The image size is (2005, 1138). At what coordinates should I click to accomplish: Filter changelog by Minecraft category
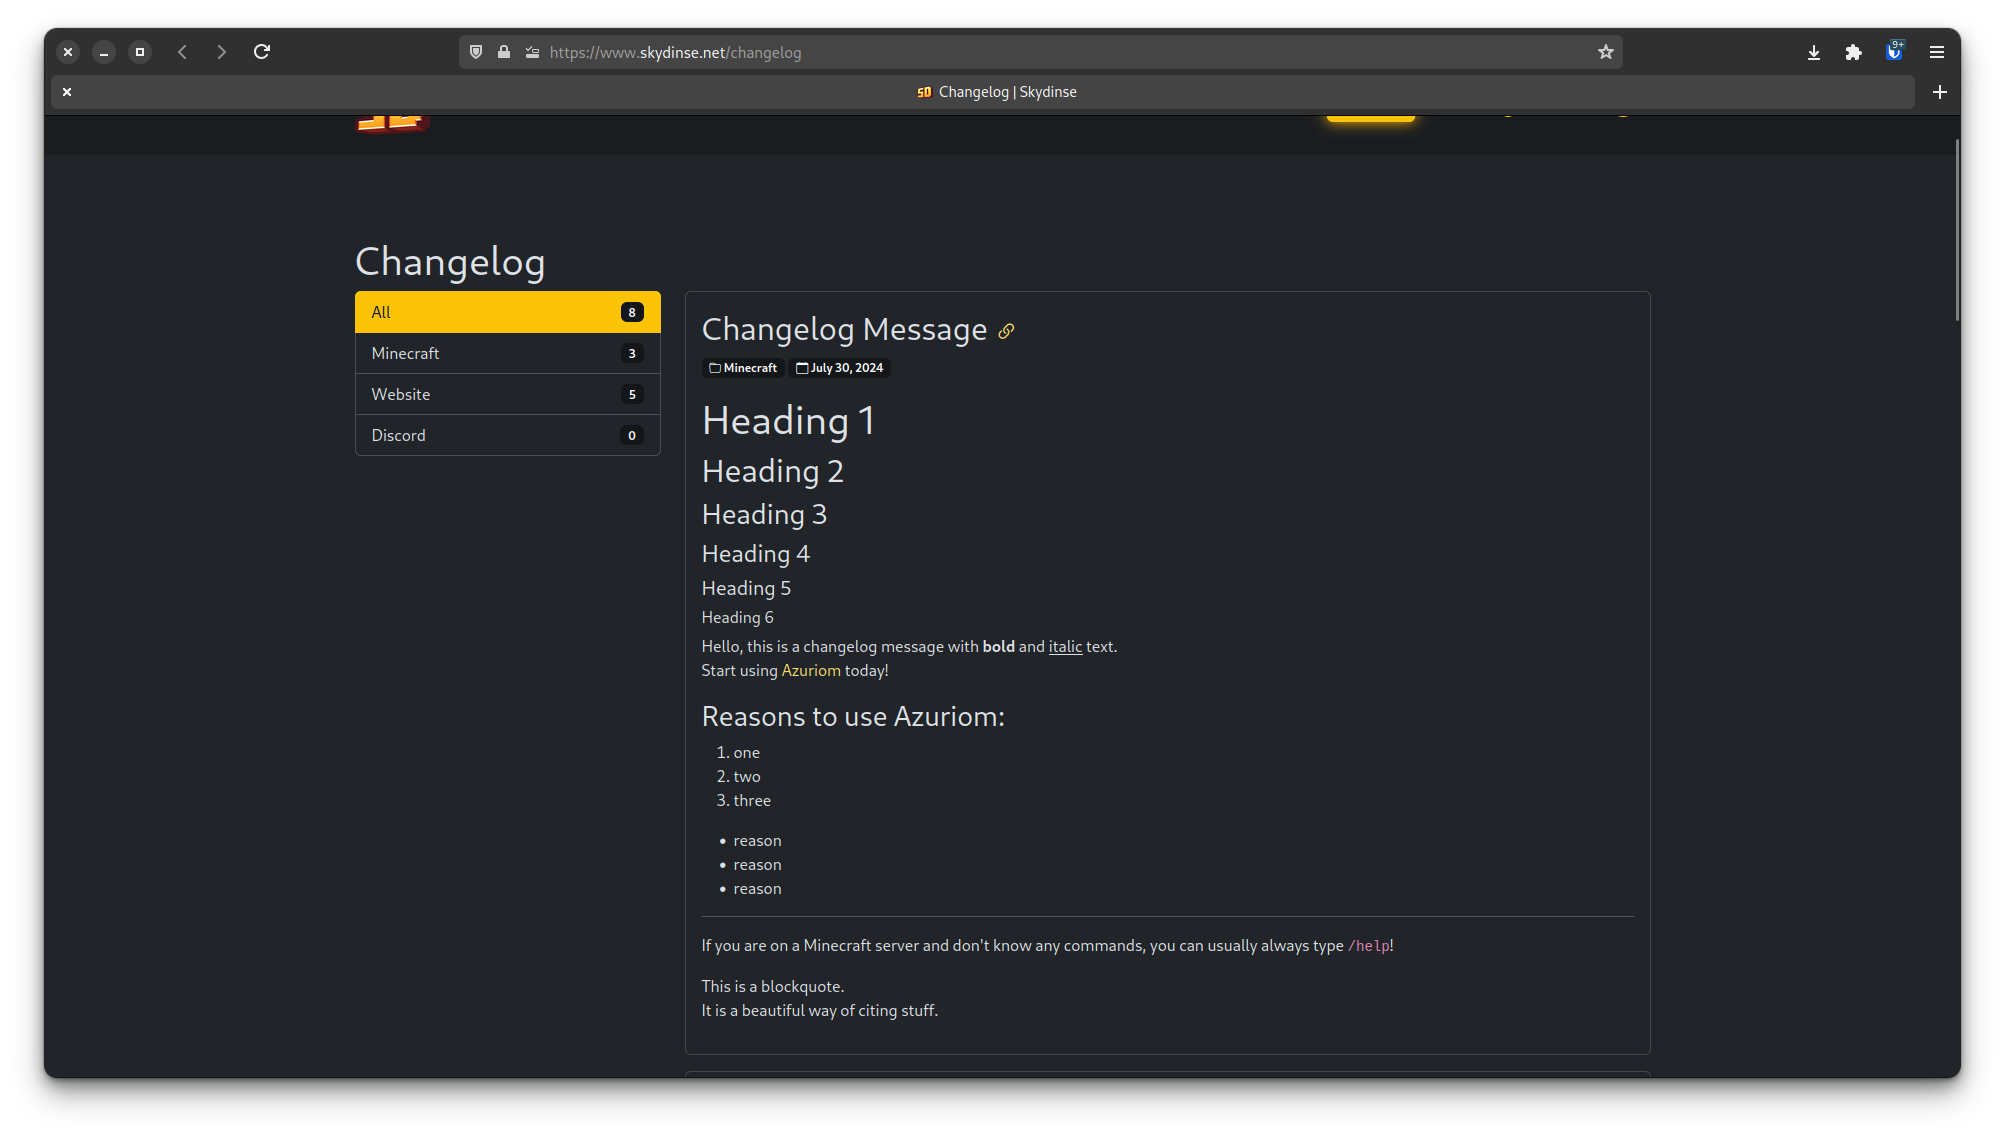click(x=507, y=353)
